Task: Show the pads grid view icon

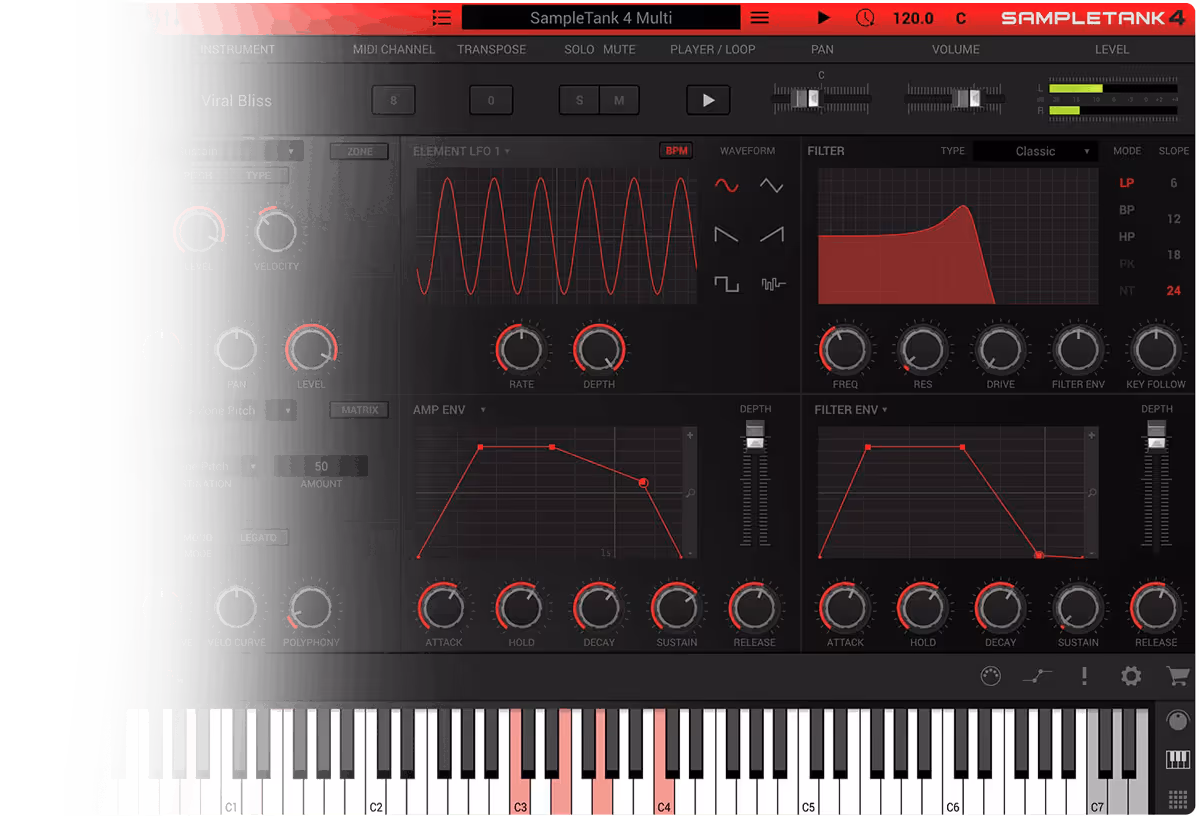Action: point(1178,799)
